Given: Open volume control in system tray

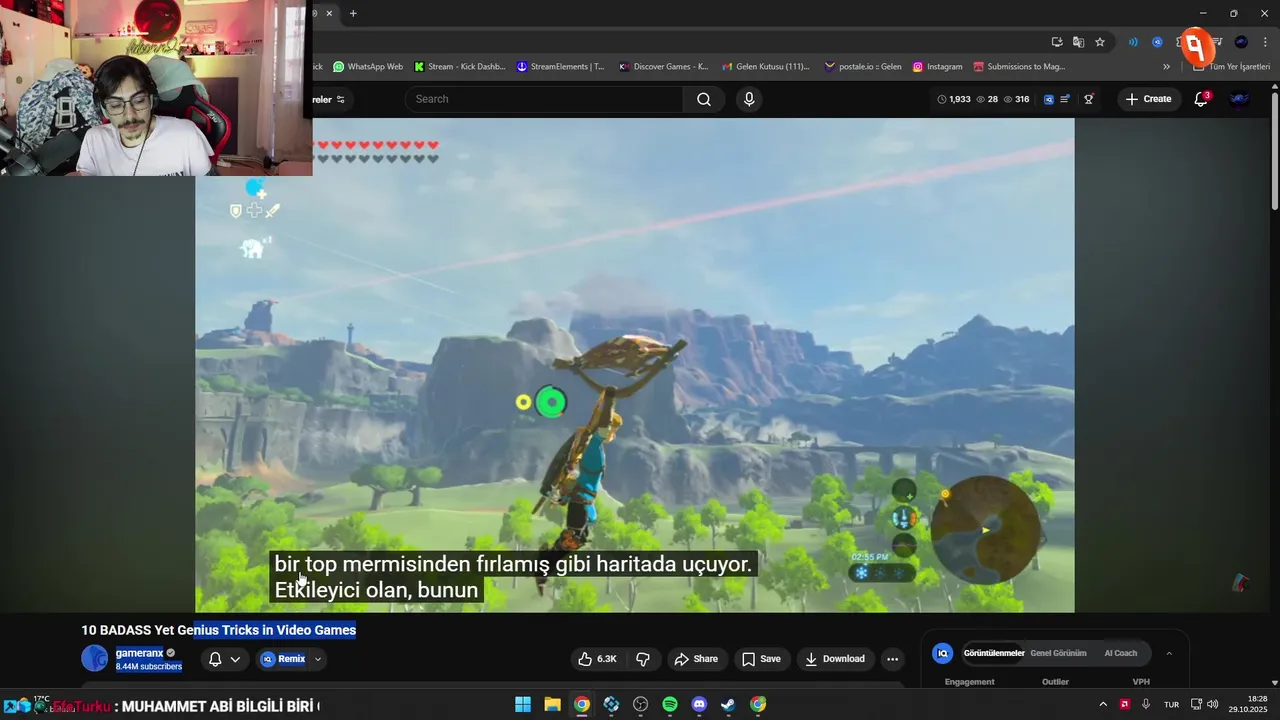Looking at the screenshot, I should click(x=1212, y=704).
